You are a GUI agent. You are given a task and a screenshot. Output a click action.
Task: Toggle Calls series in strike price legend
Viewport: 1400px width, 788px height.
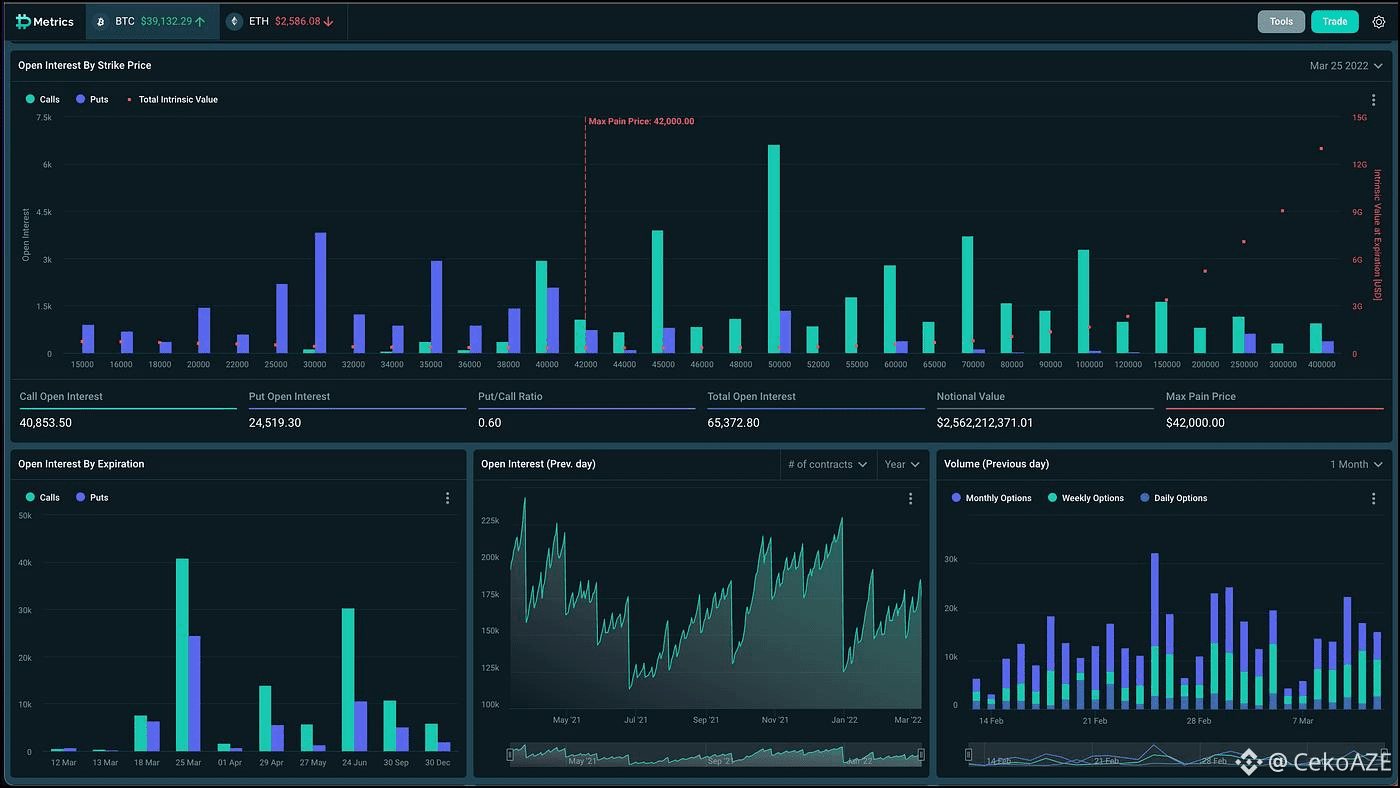[43, 100]
